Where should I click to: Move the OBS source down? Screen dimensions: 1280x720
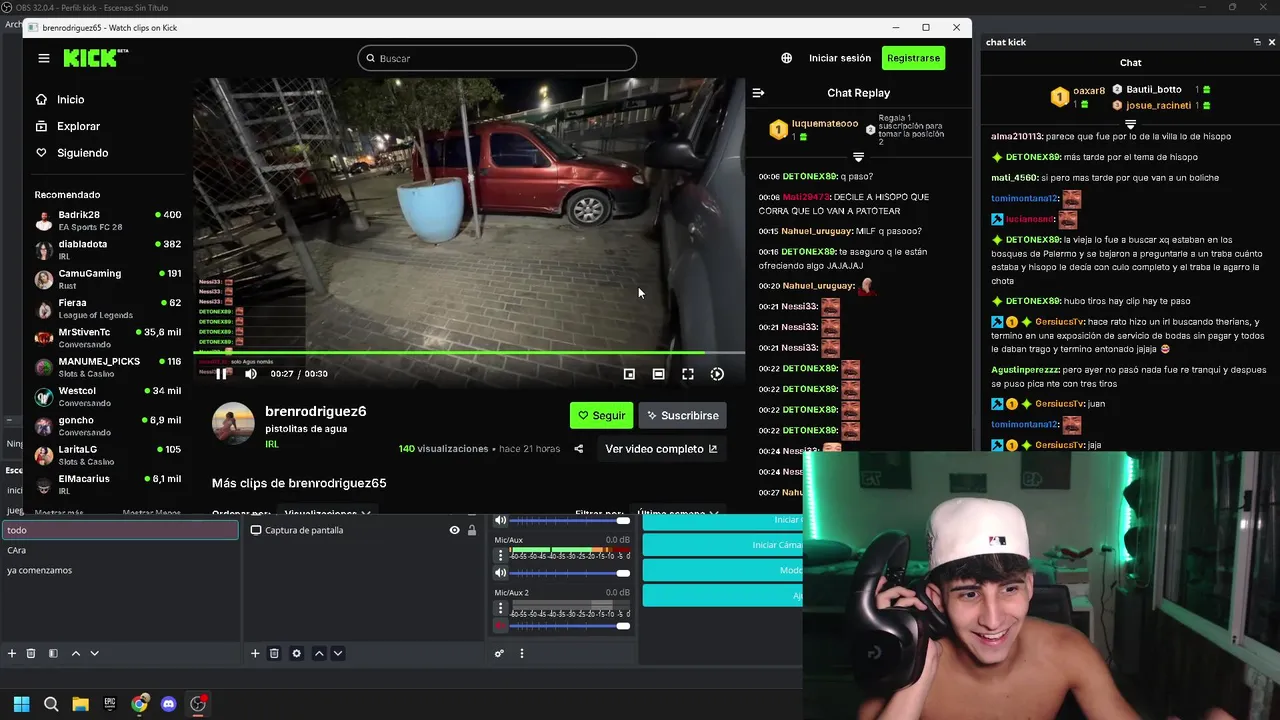(x=338, y=653)
